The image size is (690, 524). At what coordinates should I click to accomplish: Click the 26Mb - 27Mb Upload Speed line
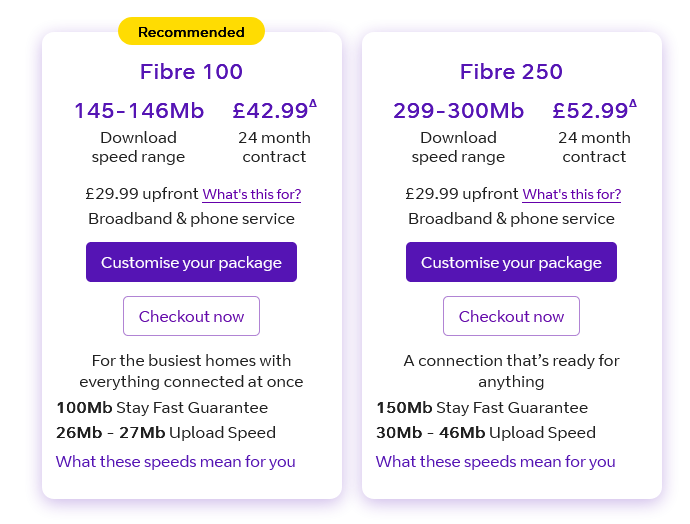[166, 432]
